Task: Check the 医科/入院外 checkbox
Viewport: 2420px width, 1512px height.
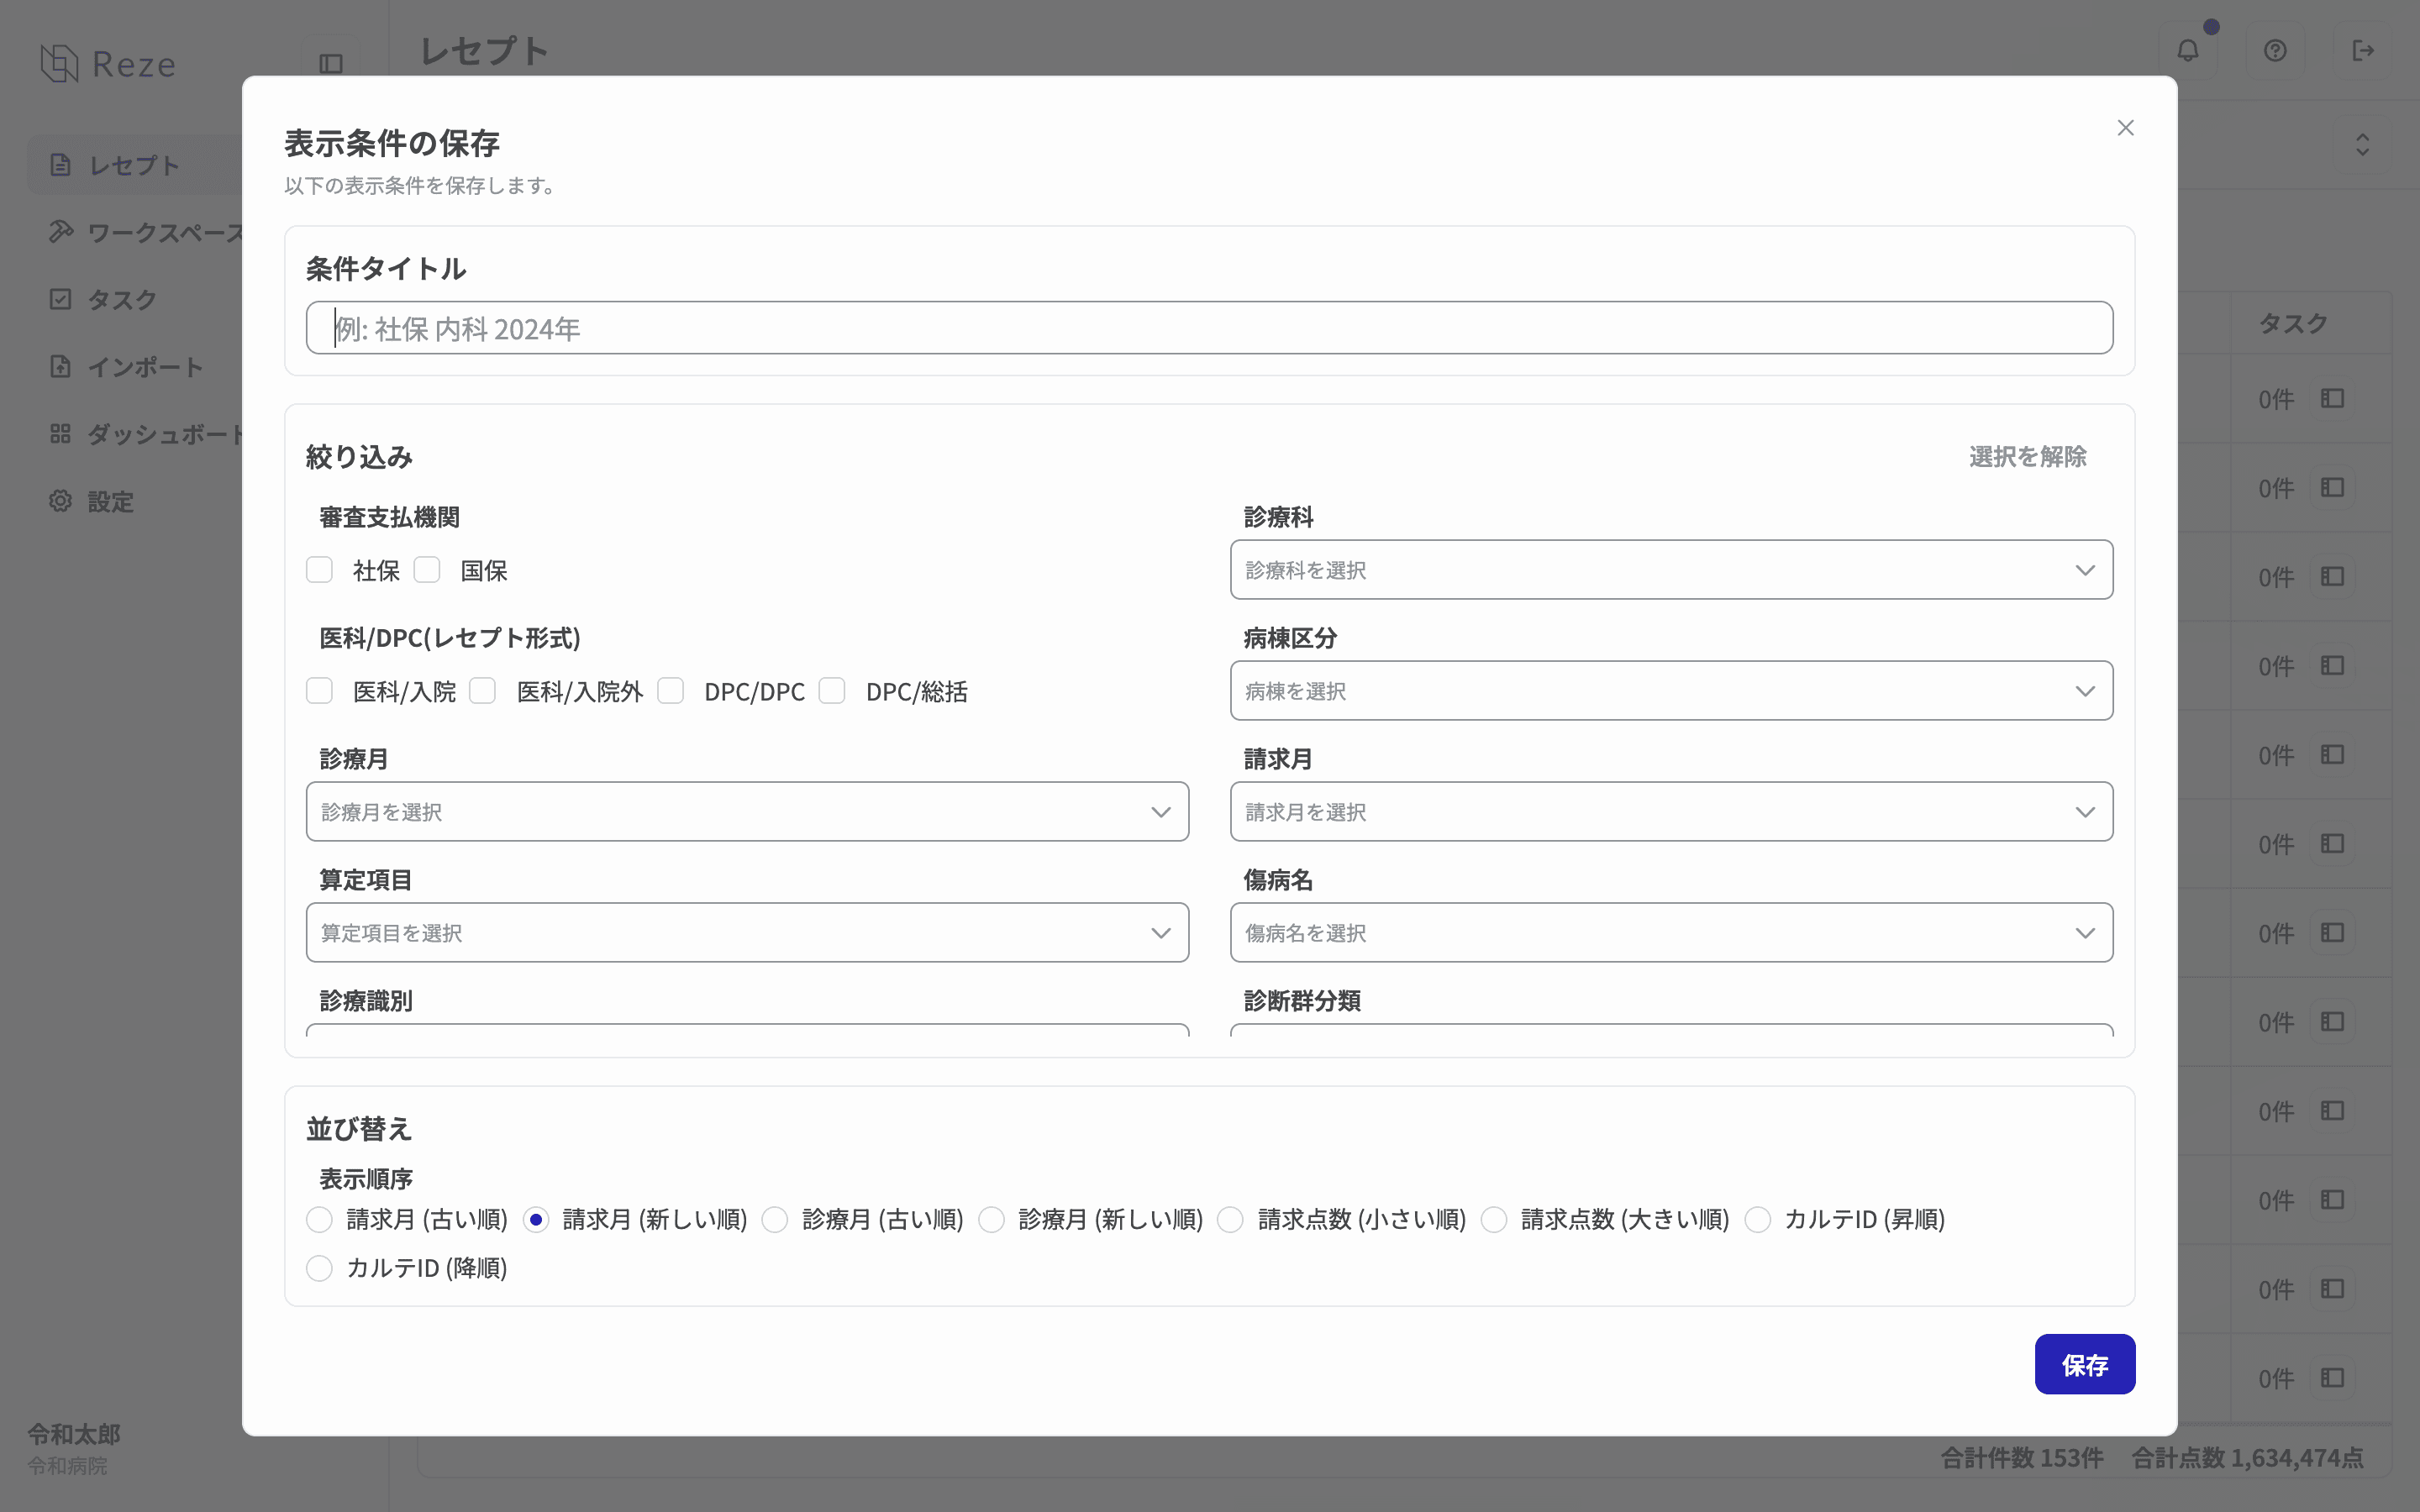Action: [x=483, y=691]
